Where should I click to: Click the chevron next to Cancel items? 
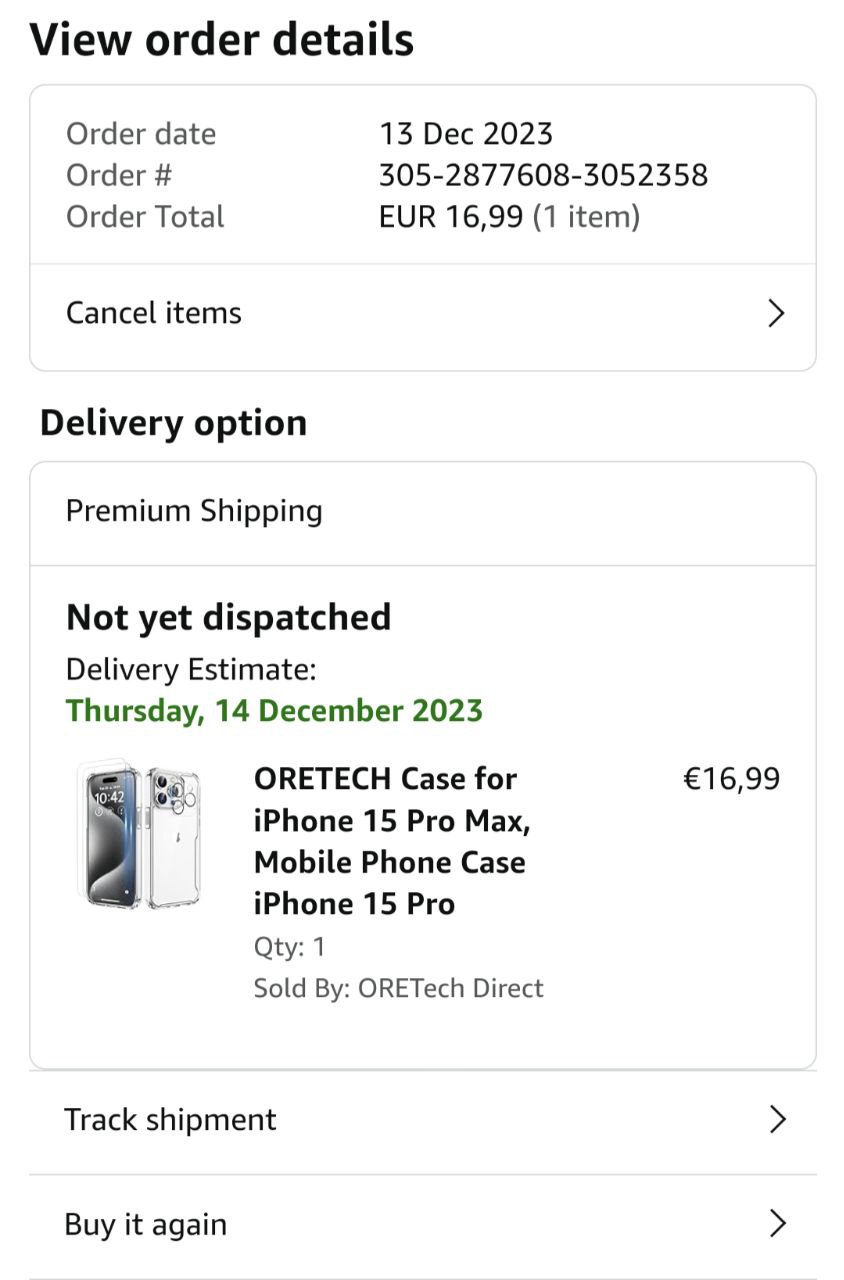tap(776, 314)
